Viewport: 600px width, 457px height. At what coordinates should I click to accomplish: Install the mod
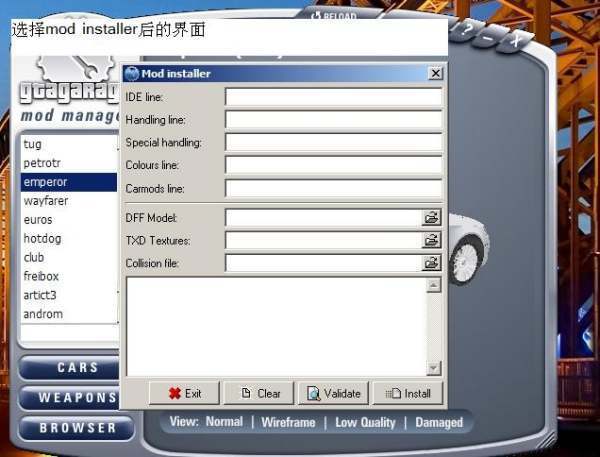point(408,393)
